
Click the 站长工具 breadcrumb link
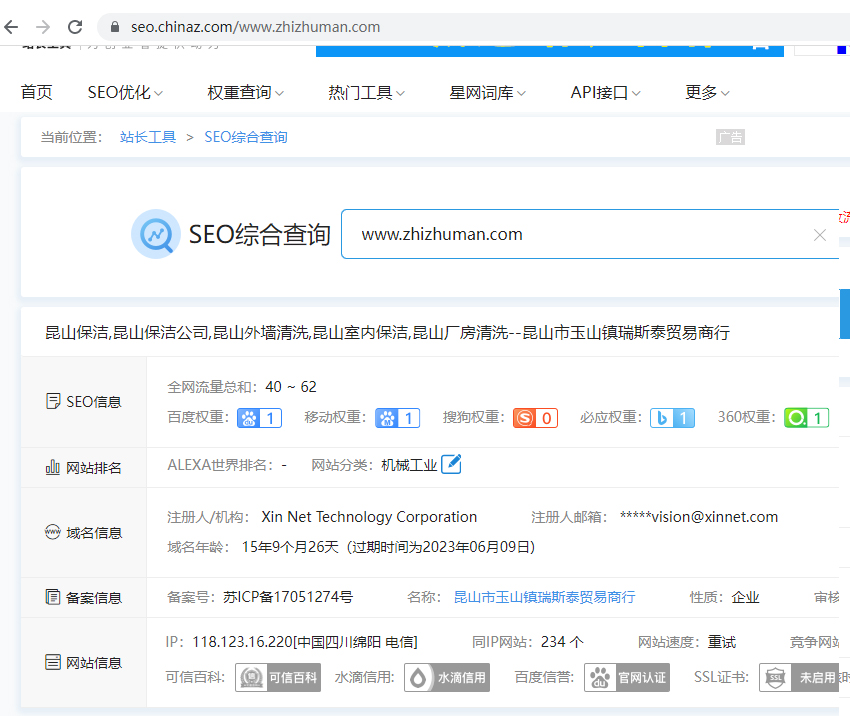[148, 137]
